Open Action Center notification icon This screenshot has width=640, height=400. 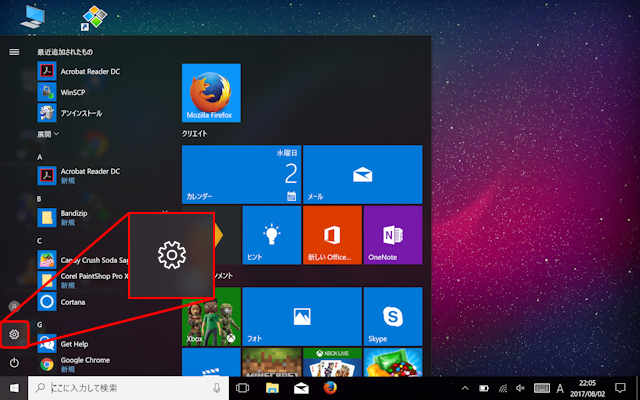pos(621,388)
